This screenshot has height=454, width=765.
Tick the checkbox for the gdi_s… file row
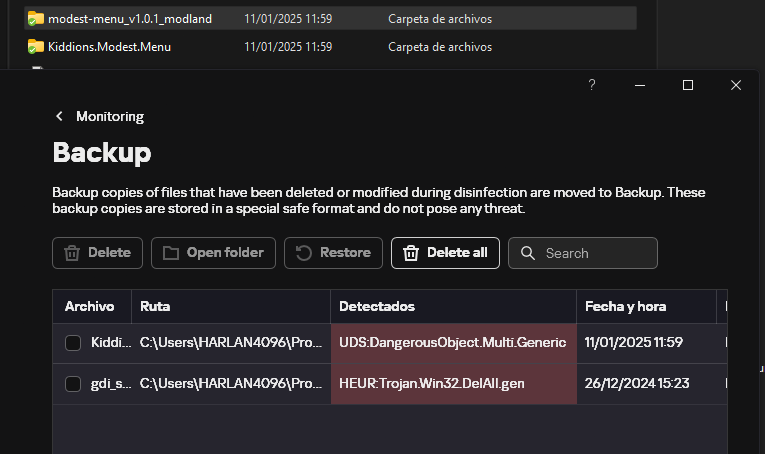(73, 384)
